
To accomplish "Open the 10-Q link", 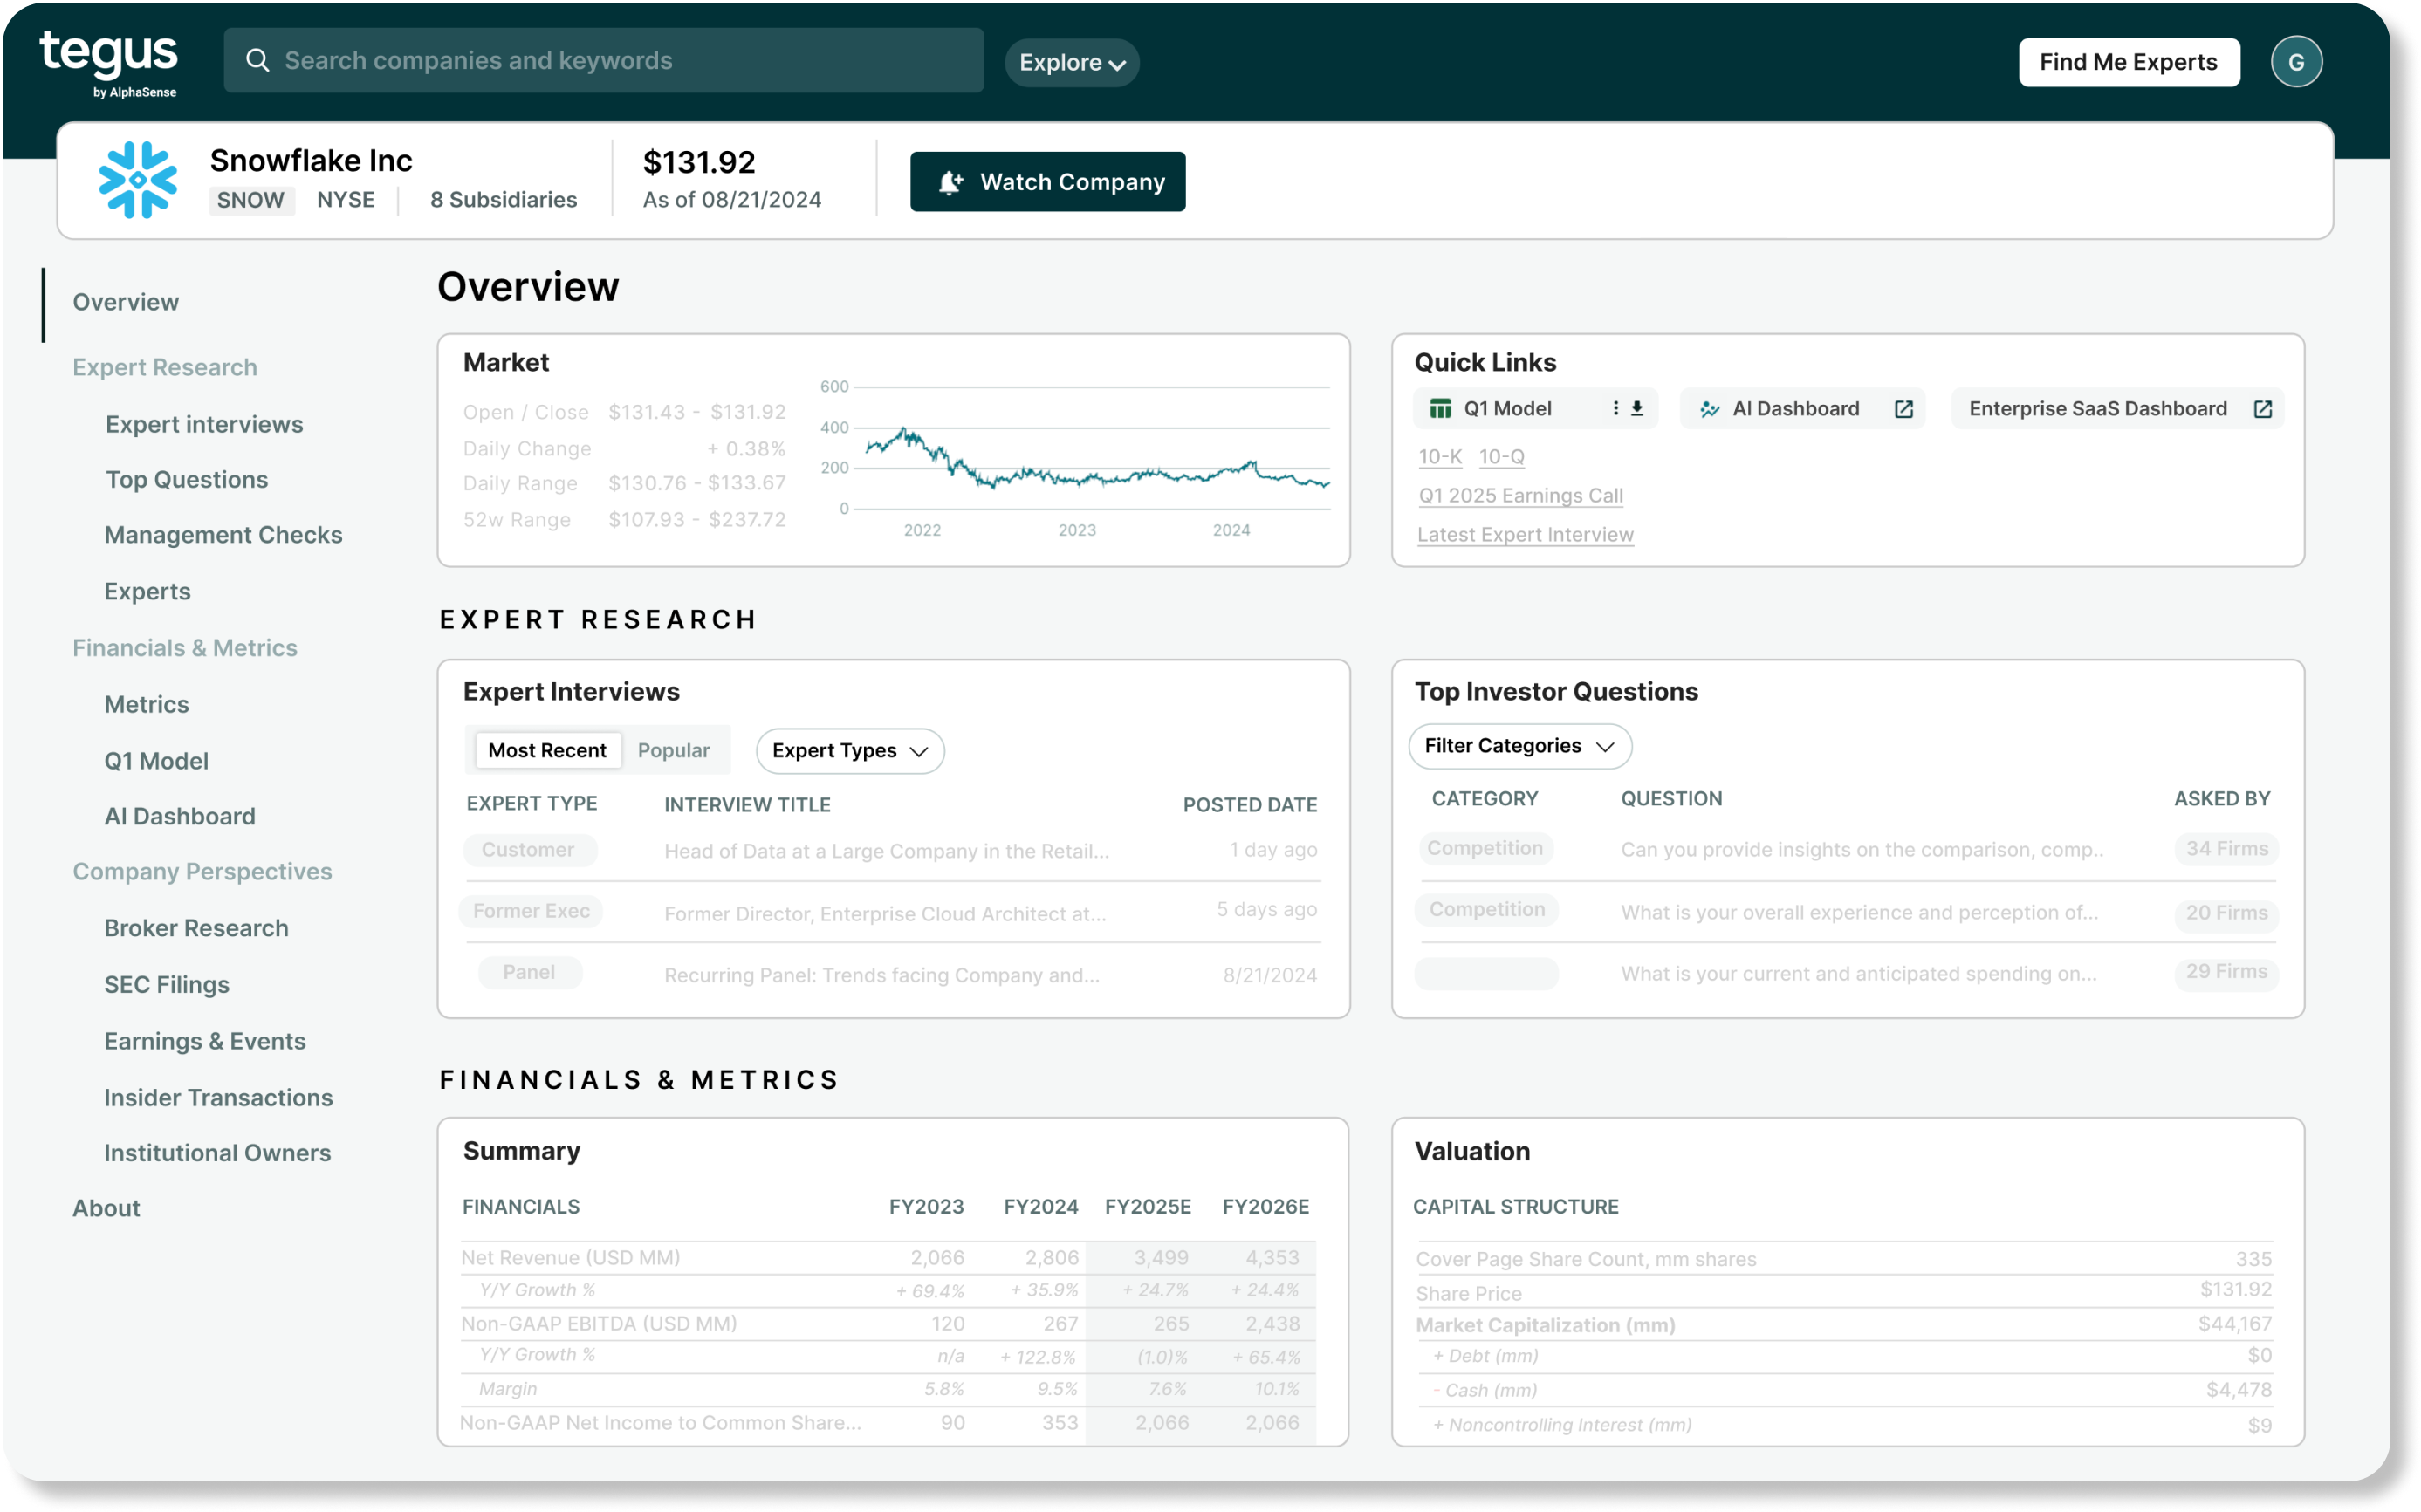I will (1501, 456).
